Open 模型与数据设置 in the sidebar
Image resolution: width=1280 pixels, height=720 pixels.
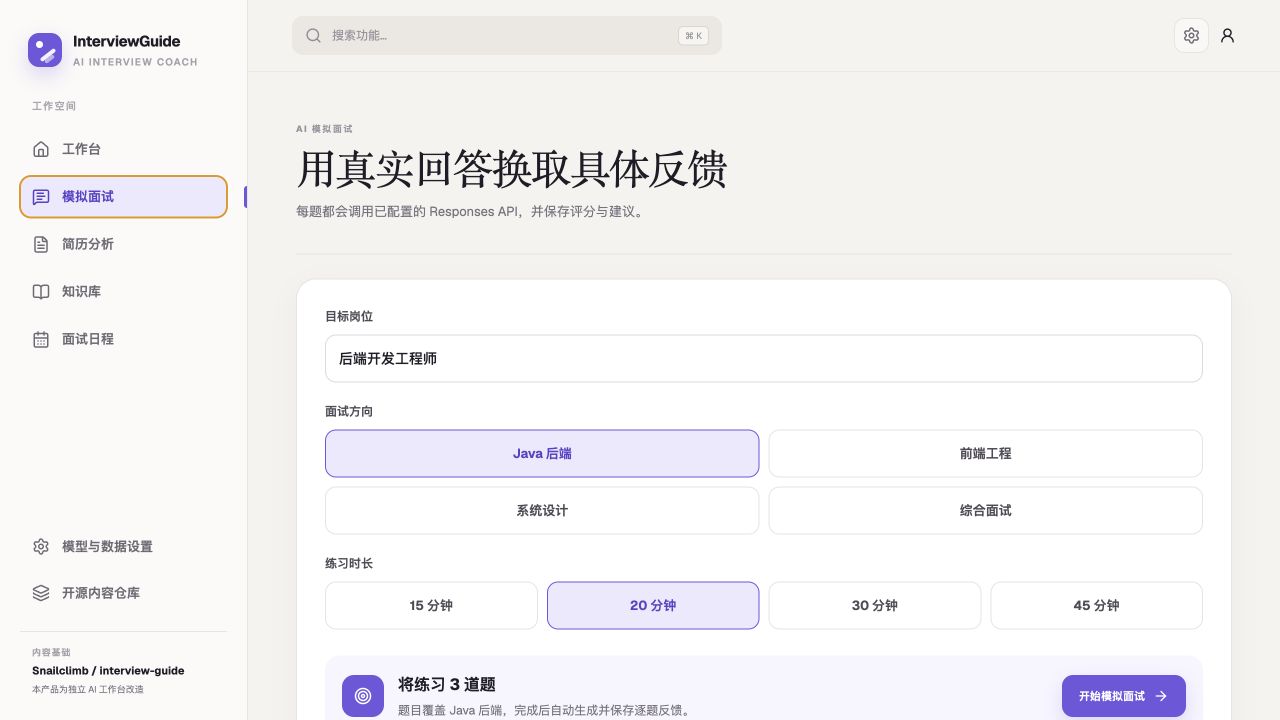coord(123,546)
